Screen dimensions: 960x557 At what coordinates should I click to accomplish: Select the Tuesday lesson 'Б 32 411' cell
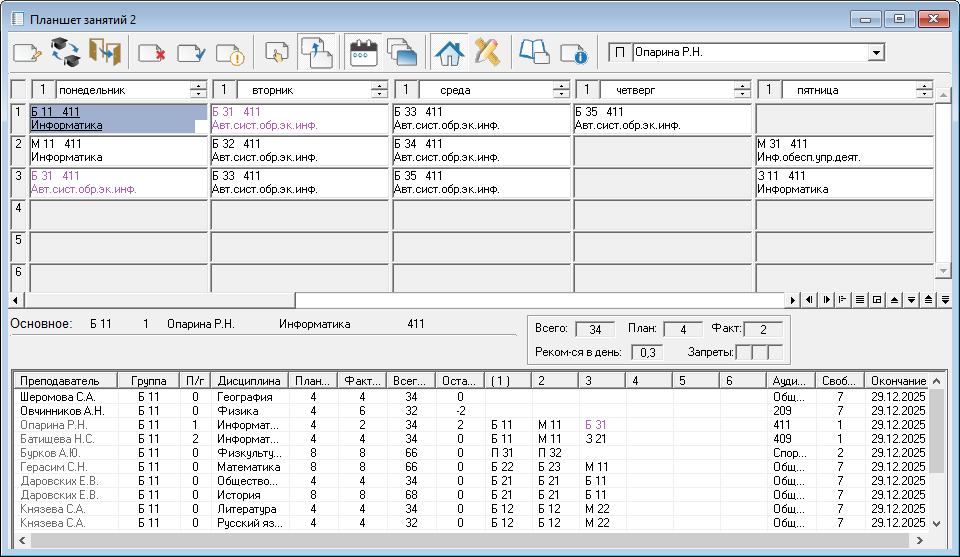coord(300,150)
